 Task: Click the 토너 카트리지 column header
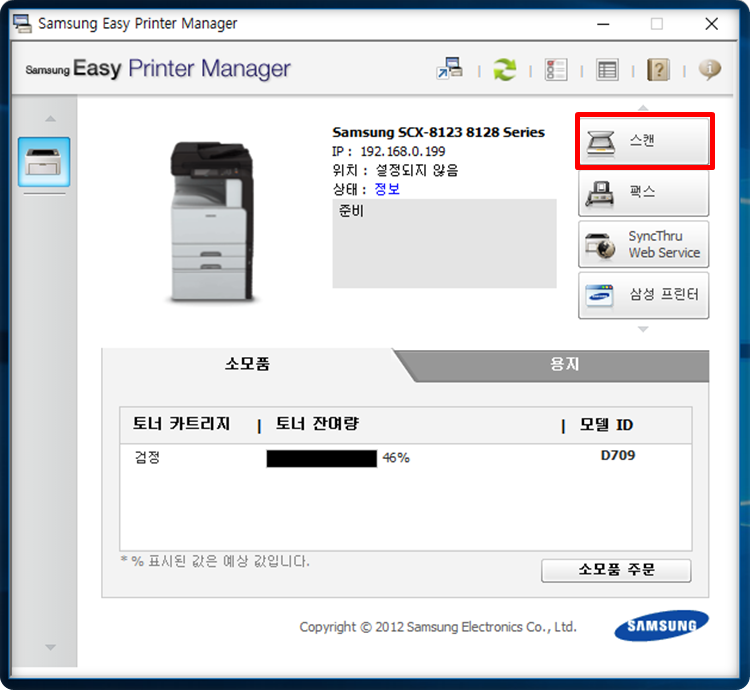tap(181, 424)
